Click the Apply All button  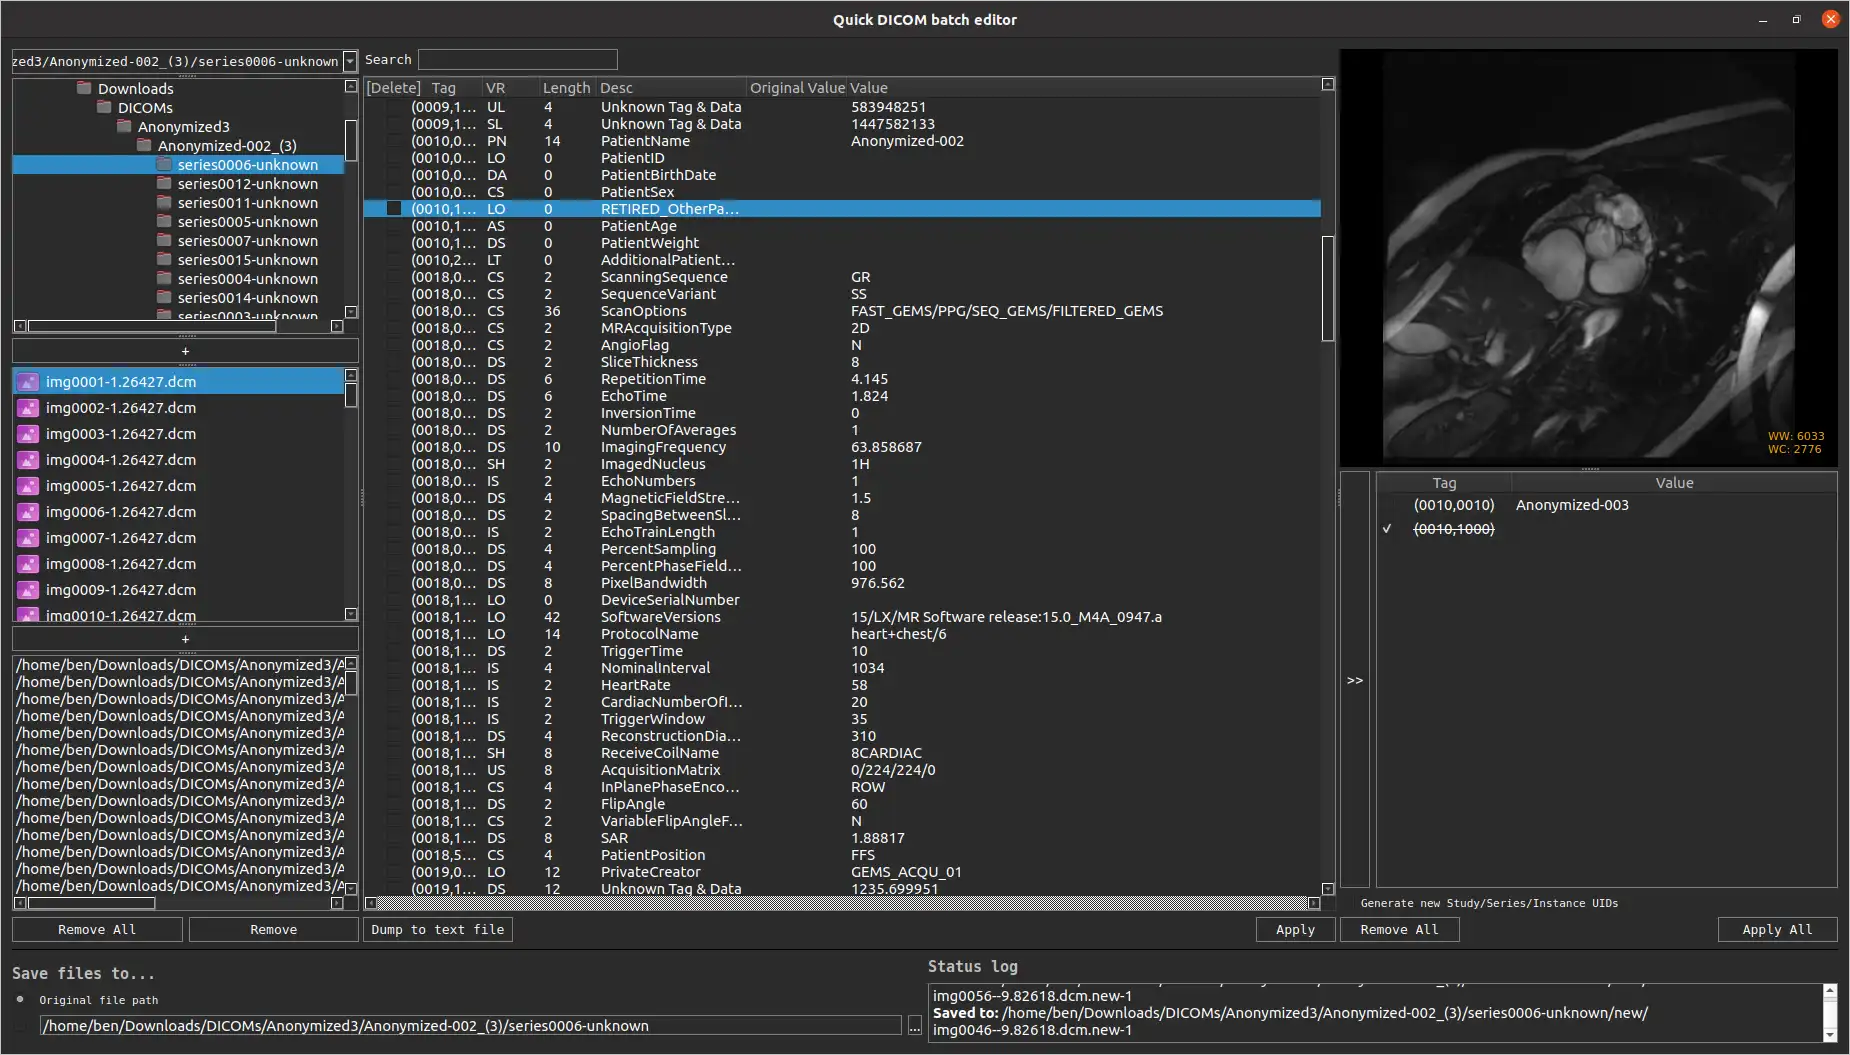(x=1775, y=929)
